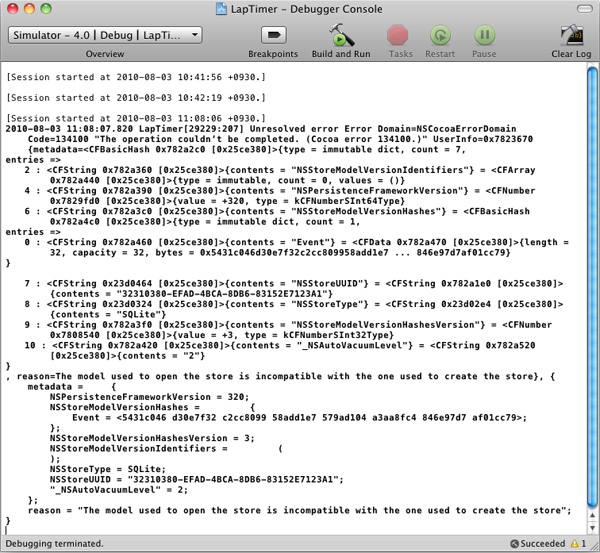This screenshot has width=600, height=553.
Task: Click the Session started 11:08:06 line
Action: coord(136,119)
